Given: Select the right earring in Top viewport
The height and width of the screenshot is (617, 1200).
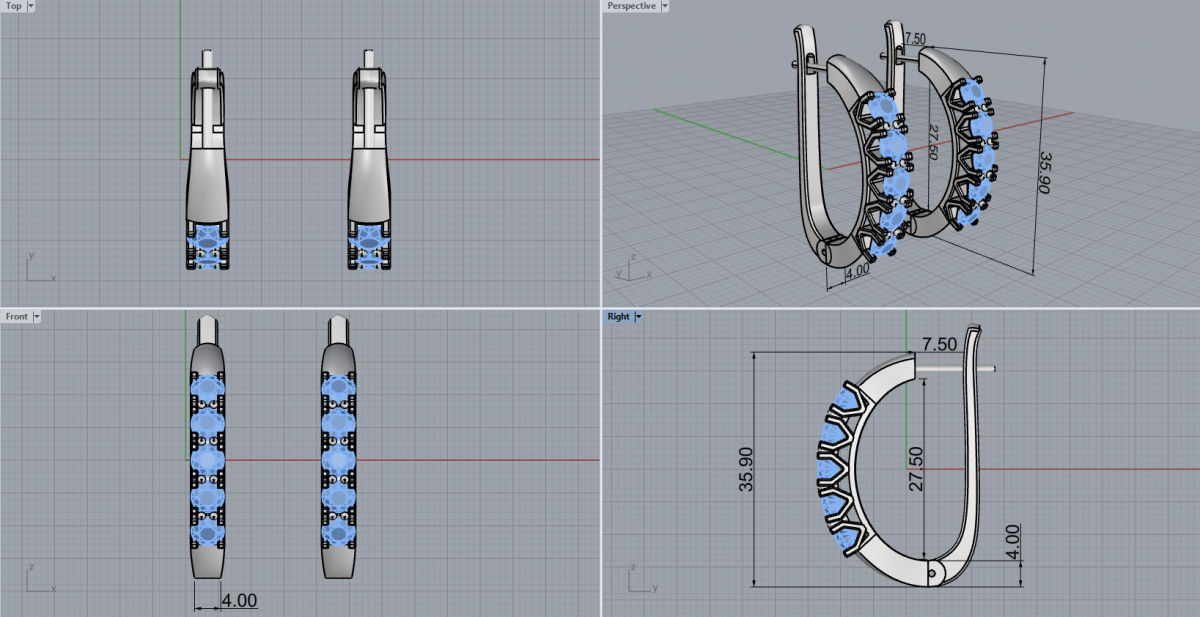Looking at the screenshot, I should pos(369,160).
